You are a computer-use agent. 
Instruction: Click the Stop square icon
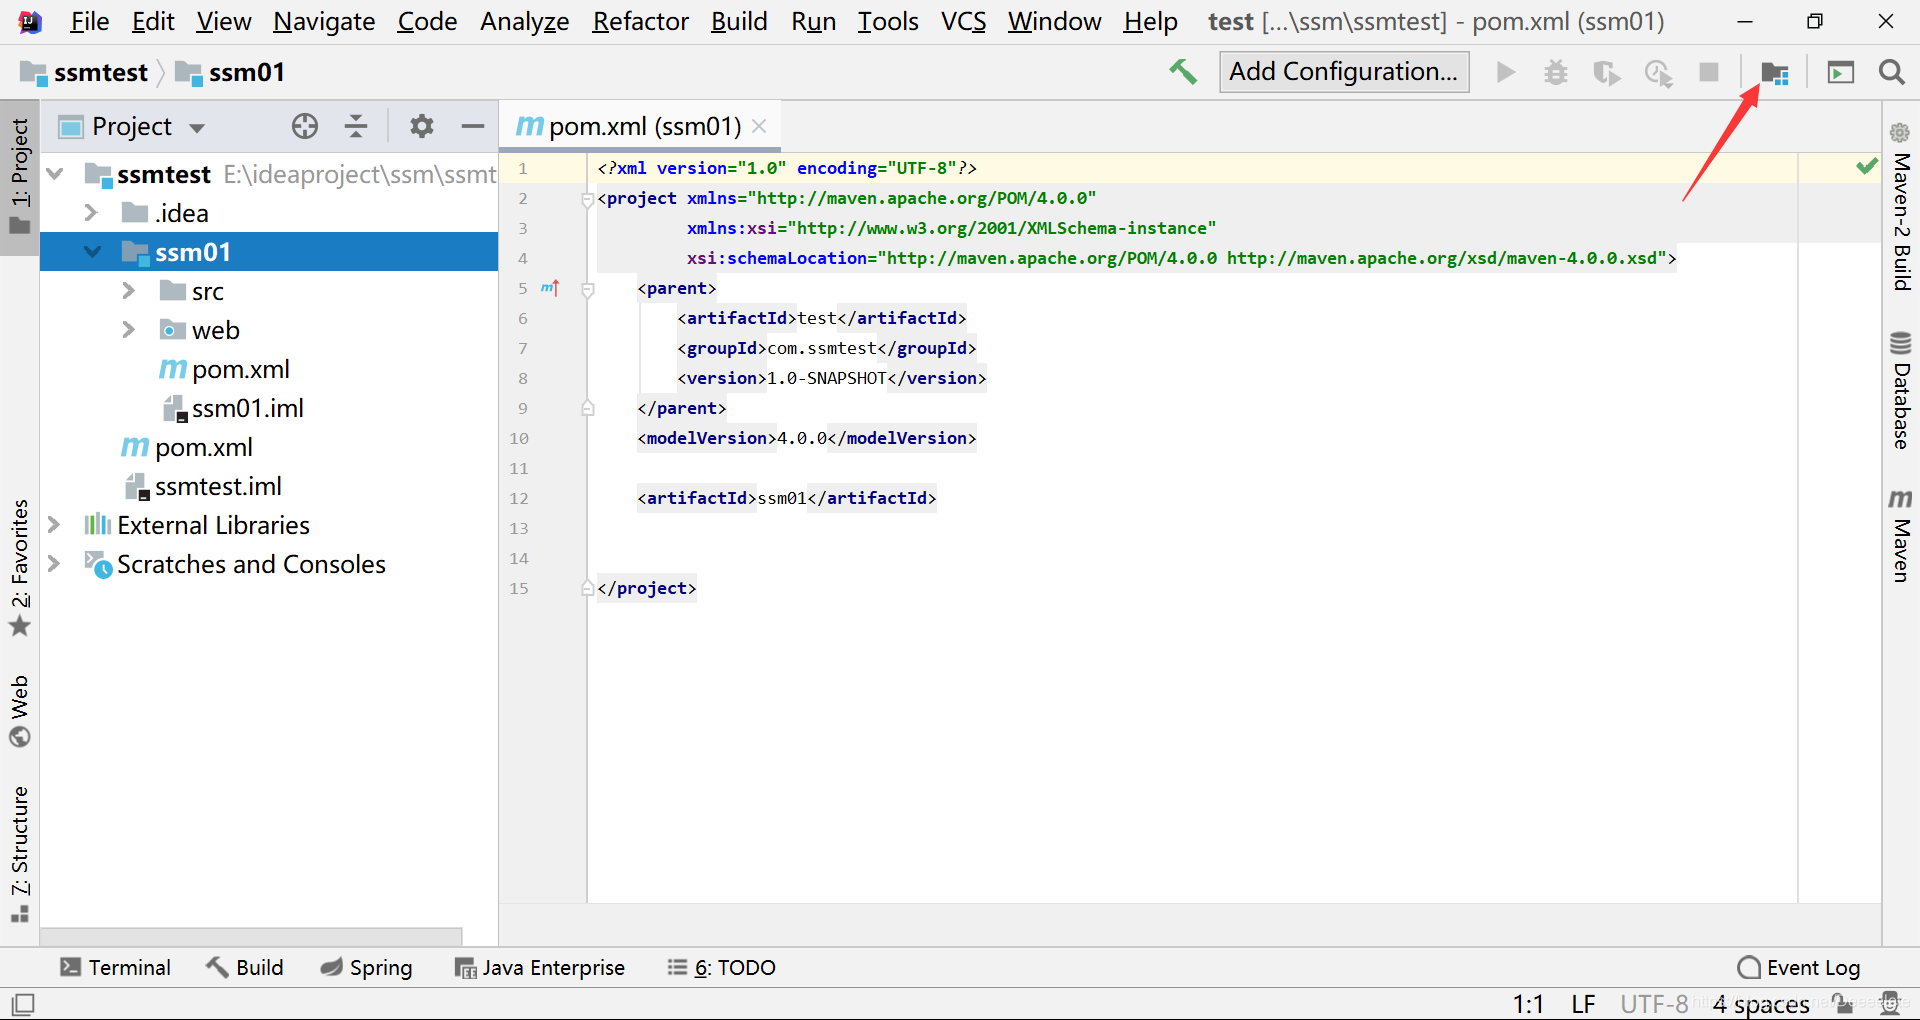pyautogui.click(x=1709, y=72)
